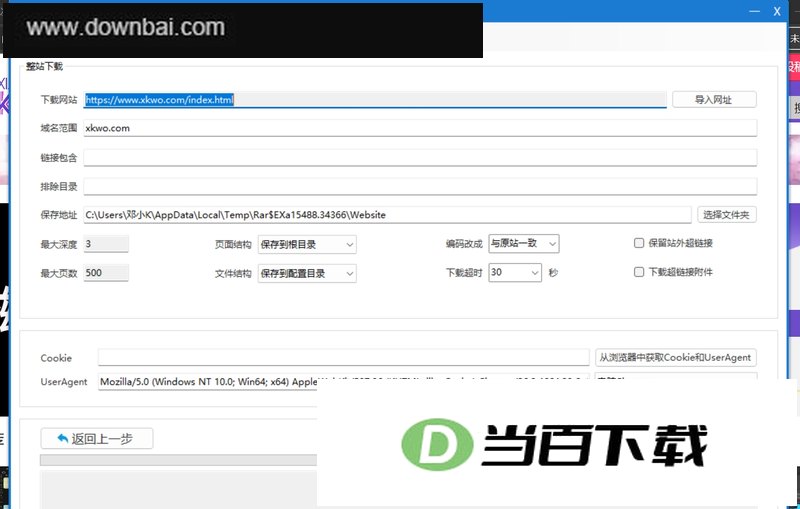
Task: Enable the 保留站外超链接 checkbox
Action: 639,243
